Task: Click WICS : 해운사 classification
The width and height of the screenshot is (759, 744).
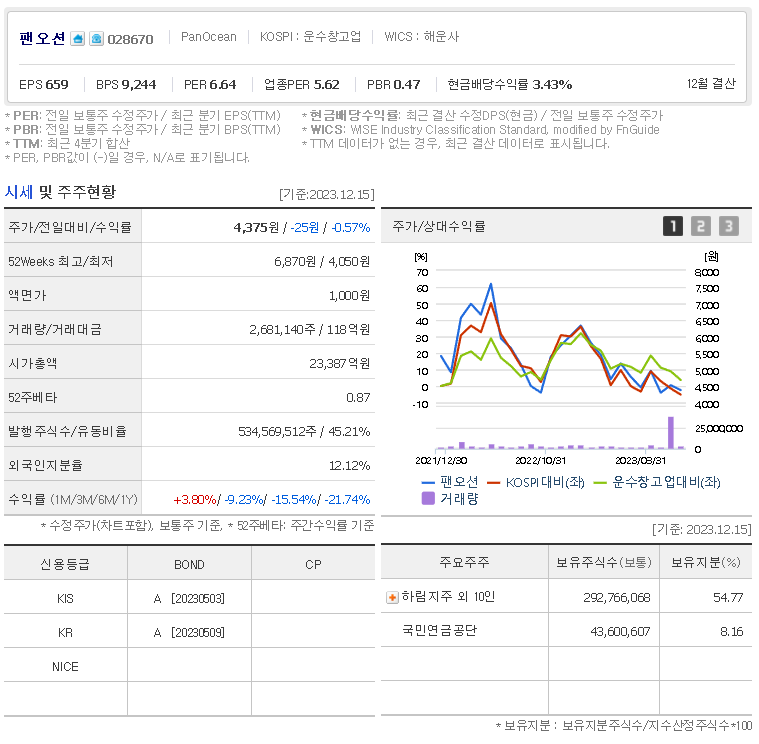Action: [422, 37]
